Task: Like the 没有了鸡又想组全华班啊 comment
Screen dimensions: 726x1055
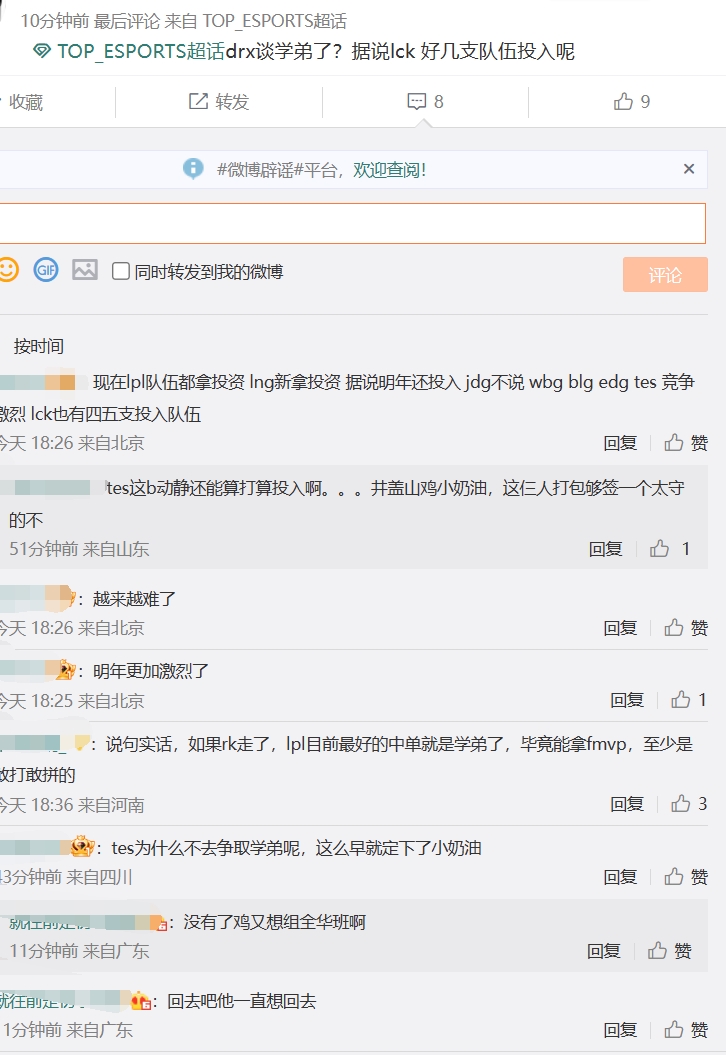Action: click(x=669, y=951)
